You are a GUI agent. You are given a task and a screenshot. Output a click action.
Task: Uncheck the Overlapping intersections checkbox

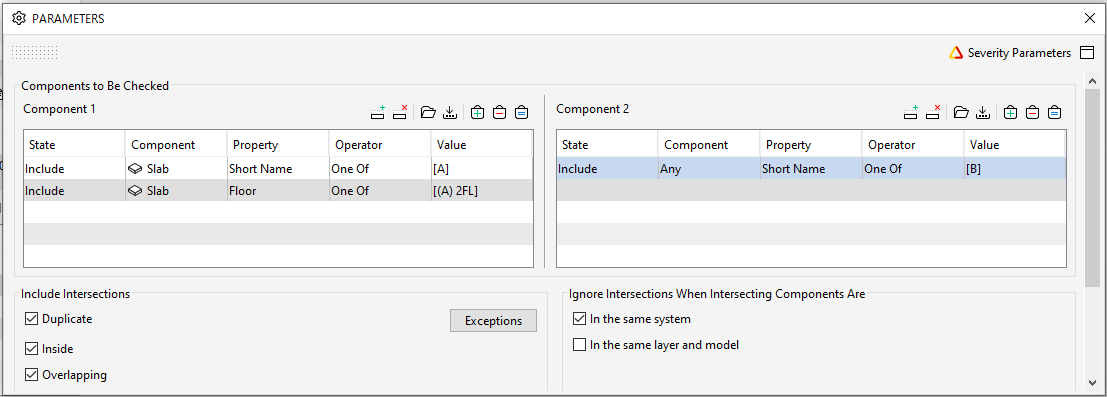point(31,374)
